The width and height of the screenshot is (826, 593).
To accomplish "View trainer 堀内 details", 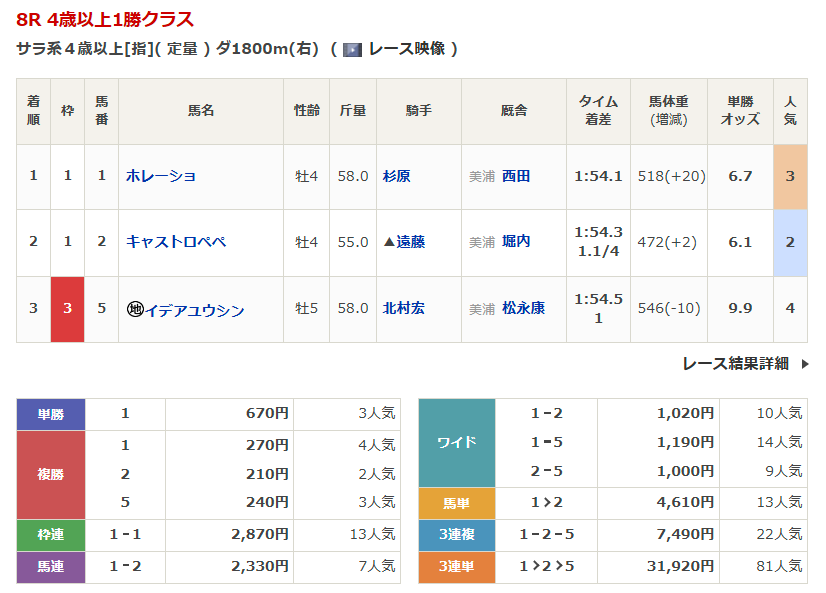I will pyautogui.click(x=516, y=242).
